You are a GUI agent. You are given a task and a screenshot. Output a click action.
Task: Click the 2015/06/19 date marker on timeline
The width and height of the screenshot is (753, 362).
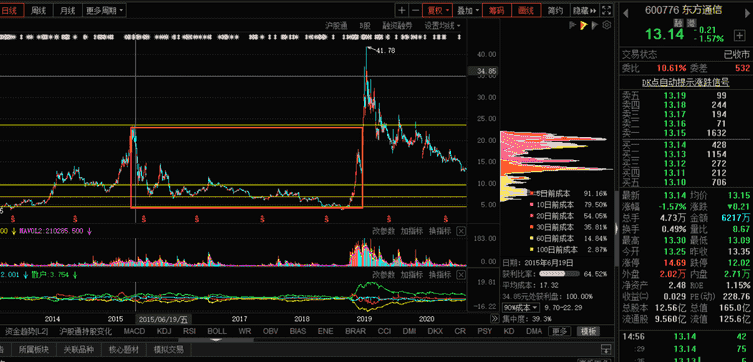[x=164, y=319]
